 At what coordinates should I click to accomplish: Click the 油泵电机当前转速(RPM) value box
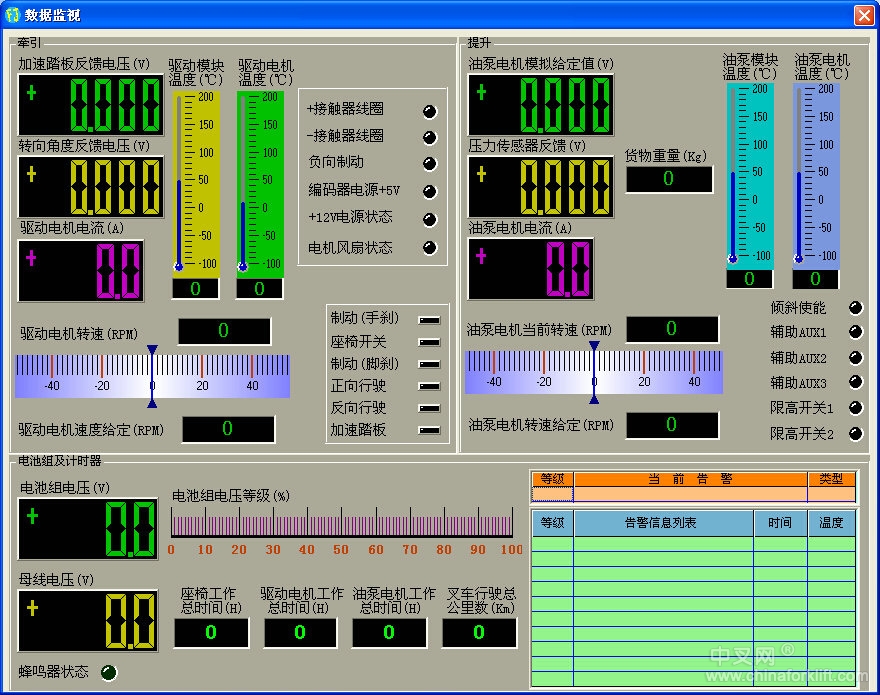(x=672, y=329)
